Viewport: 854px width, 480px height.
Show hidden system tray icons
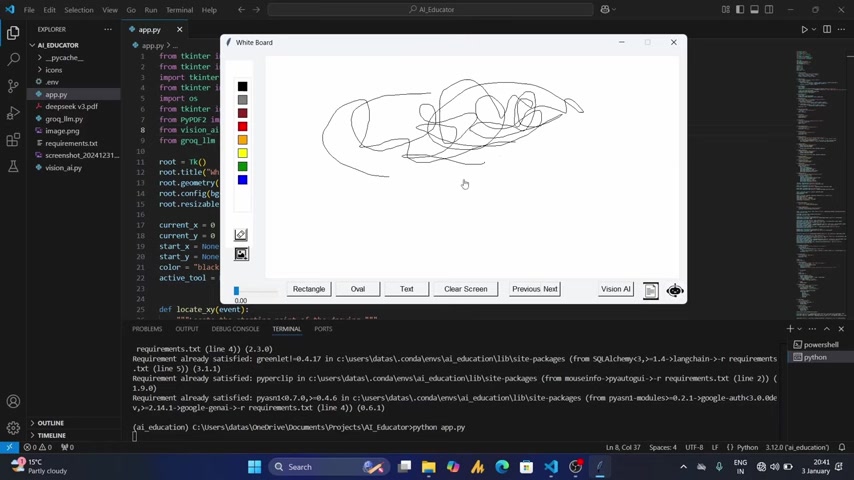tap(683, 467)
